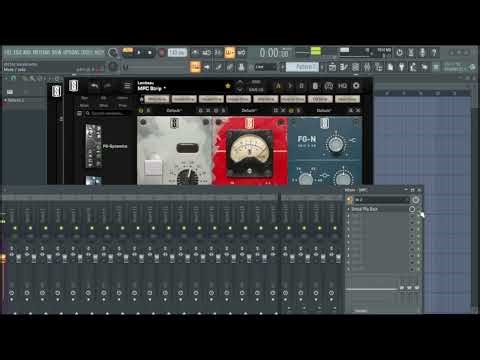This screenshot has width=480, height=360.
Task: Open the MPC Strip preset dropdown
Action: coord(152,89)
